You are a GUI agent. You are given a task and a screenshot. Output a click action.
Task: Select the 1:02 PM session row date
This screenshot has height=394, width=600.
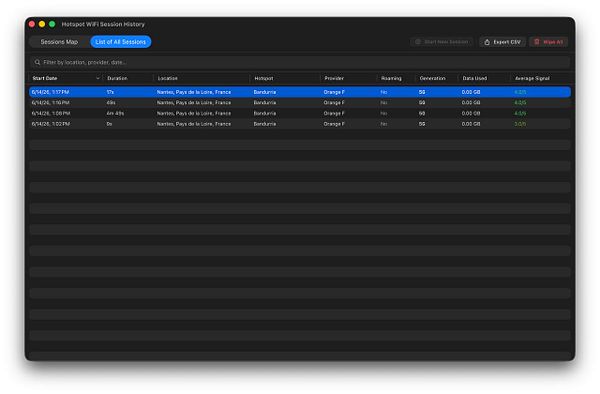[x=51, y=124]
